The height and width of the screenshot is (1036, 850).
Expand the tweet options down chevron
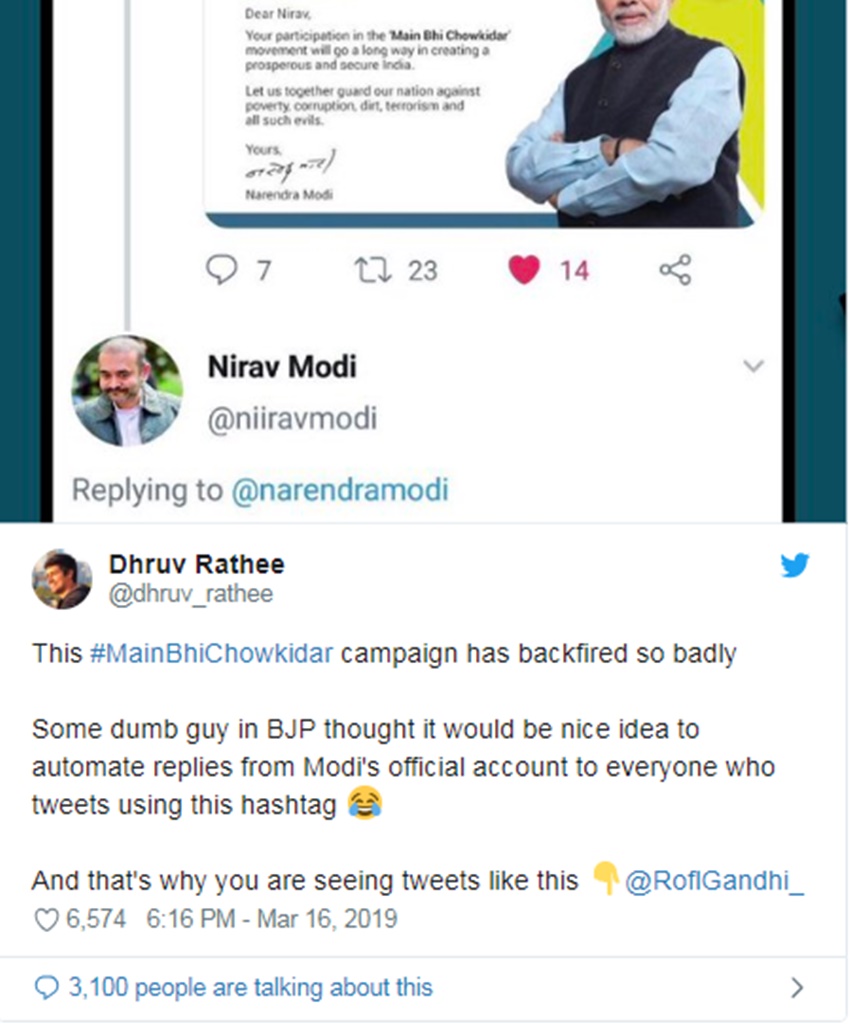tap(754, 366)
